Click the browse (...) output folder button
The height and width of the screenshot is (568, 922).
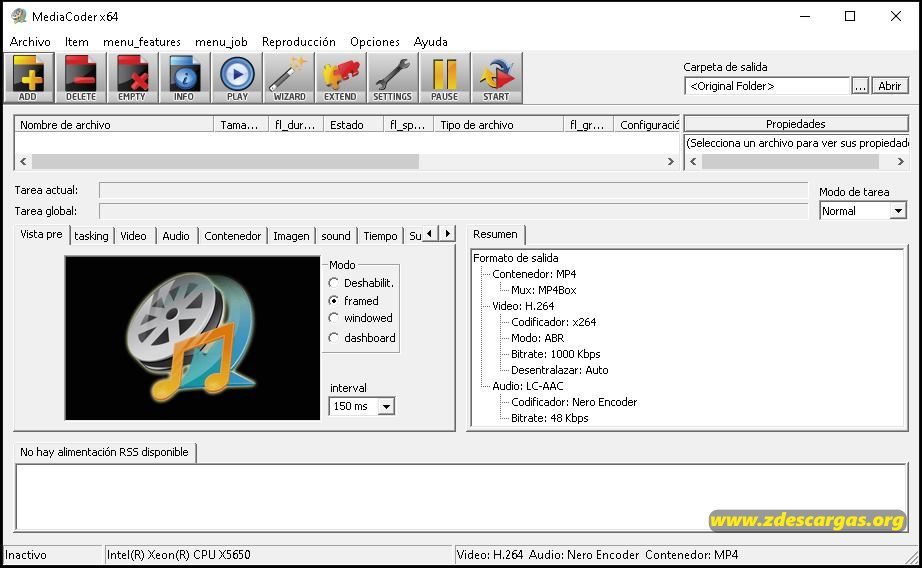(x=860, y=86)
